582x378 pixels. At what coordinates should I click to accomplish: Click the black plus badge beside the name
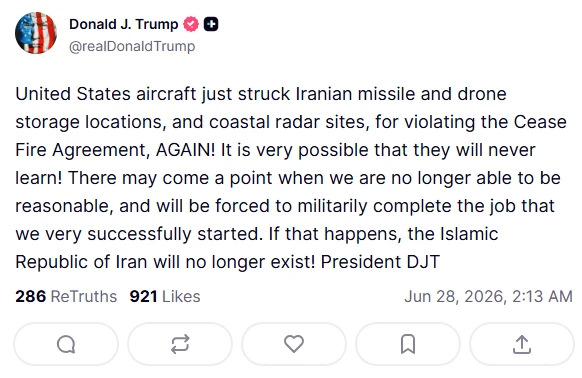pos(211,24)
